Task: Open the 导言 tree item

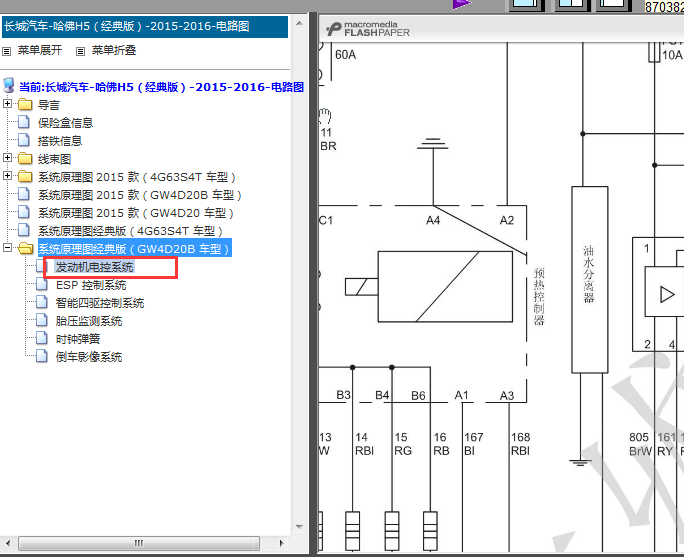Action: tap(48, 105)
